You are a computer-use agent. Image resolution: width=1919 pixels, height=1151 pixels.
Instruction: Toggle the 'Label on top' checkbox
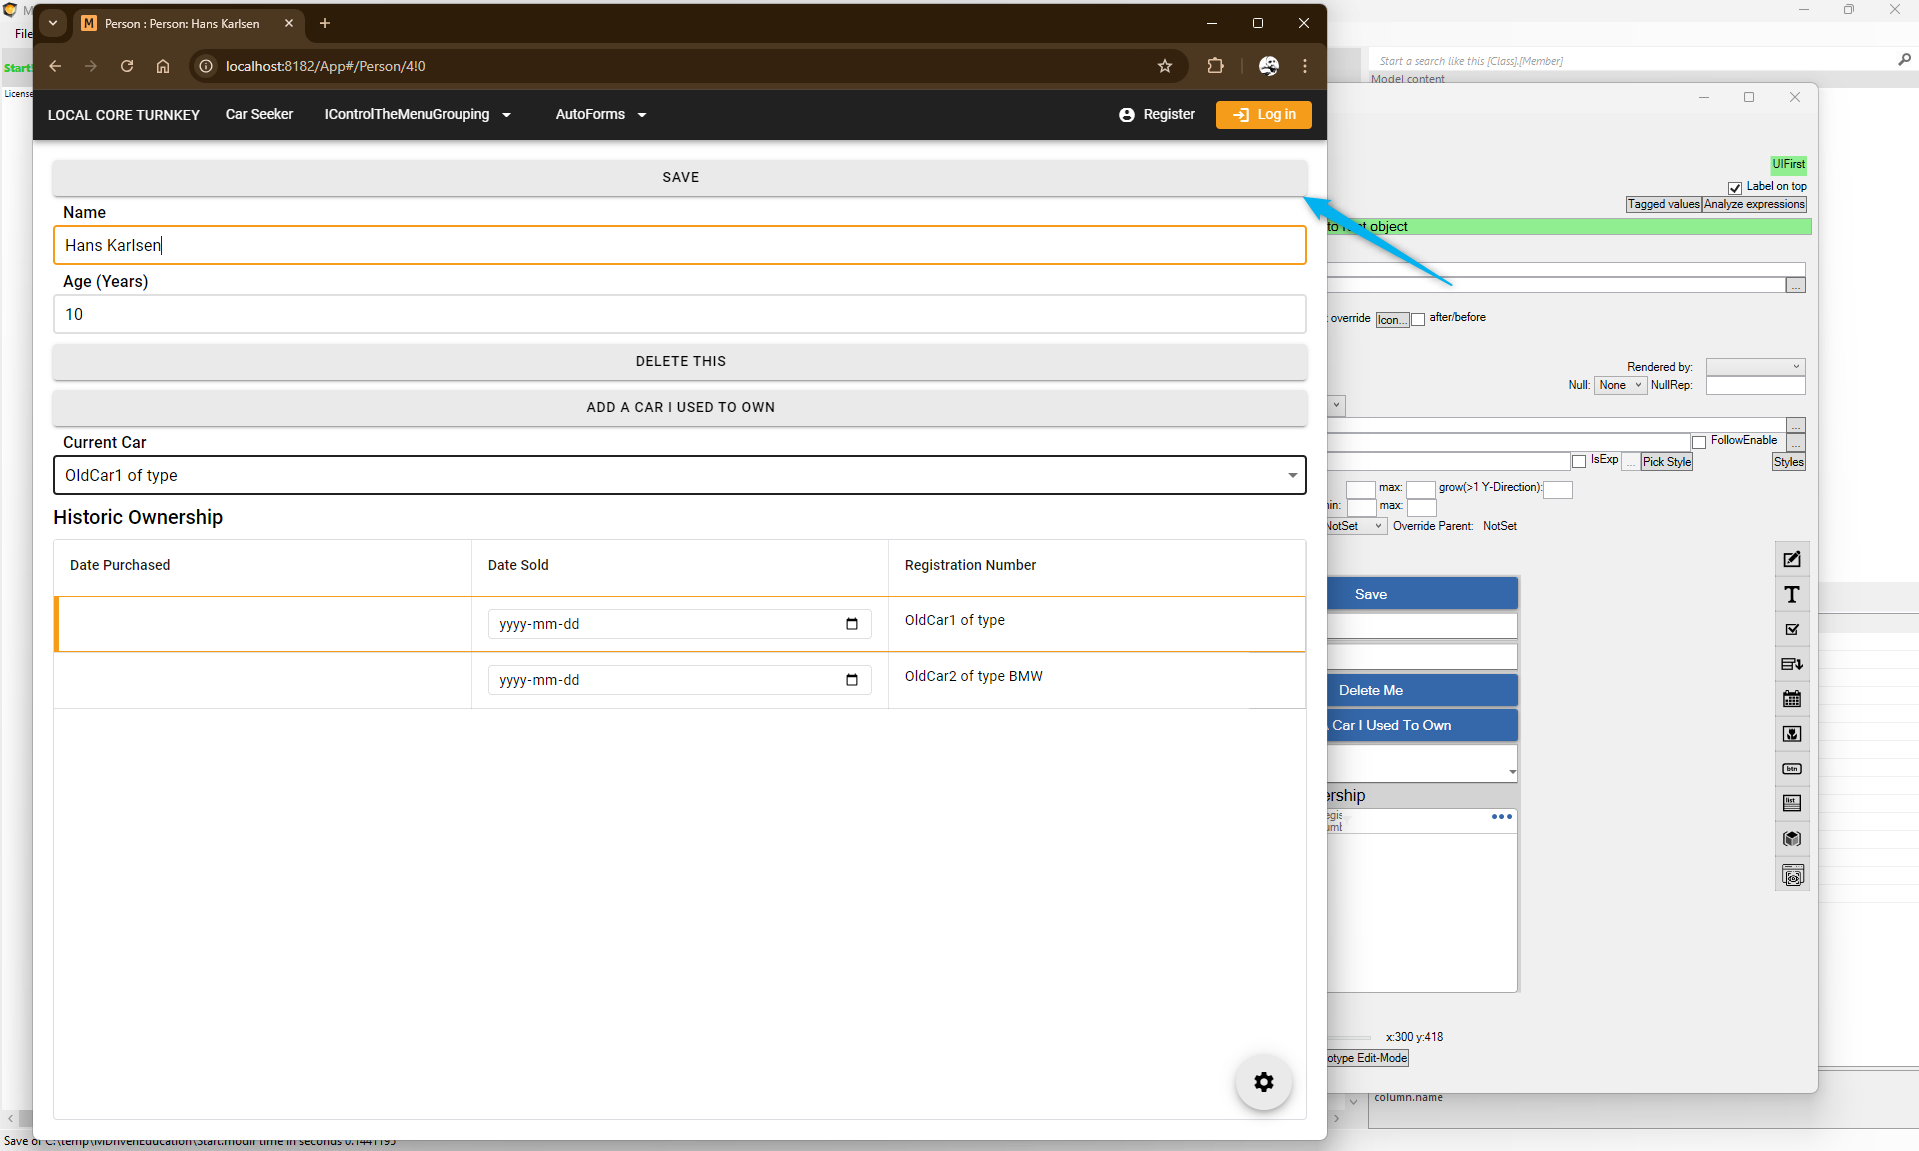click(1735, 188)
